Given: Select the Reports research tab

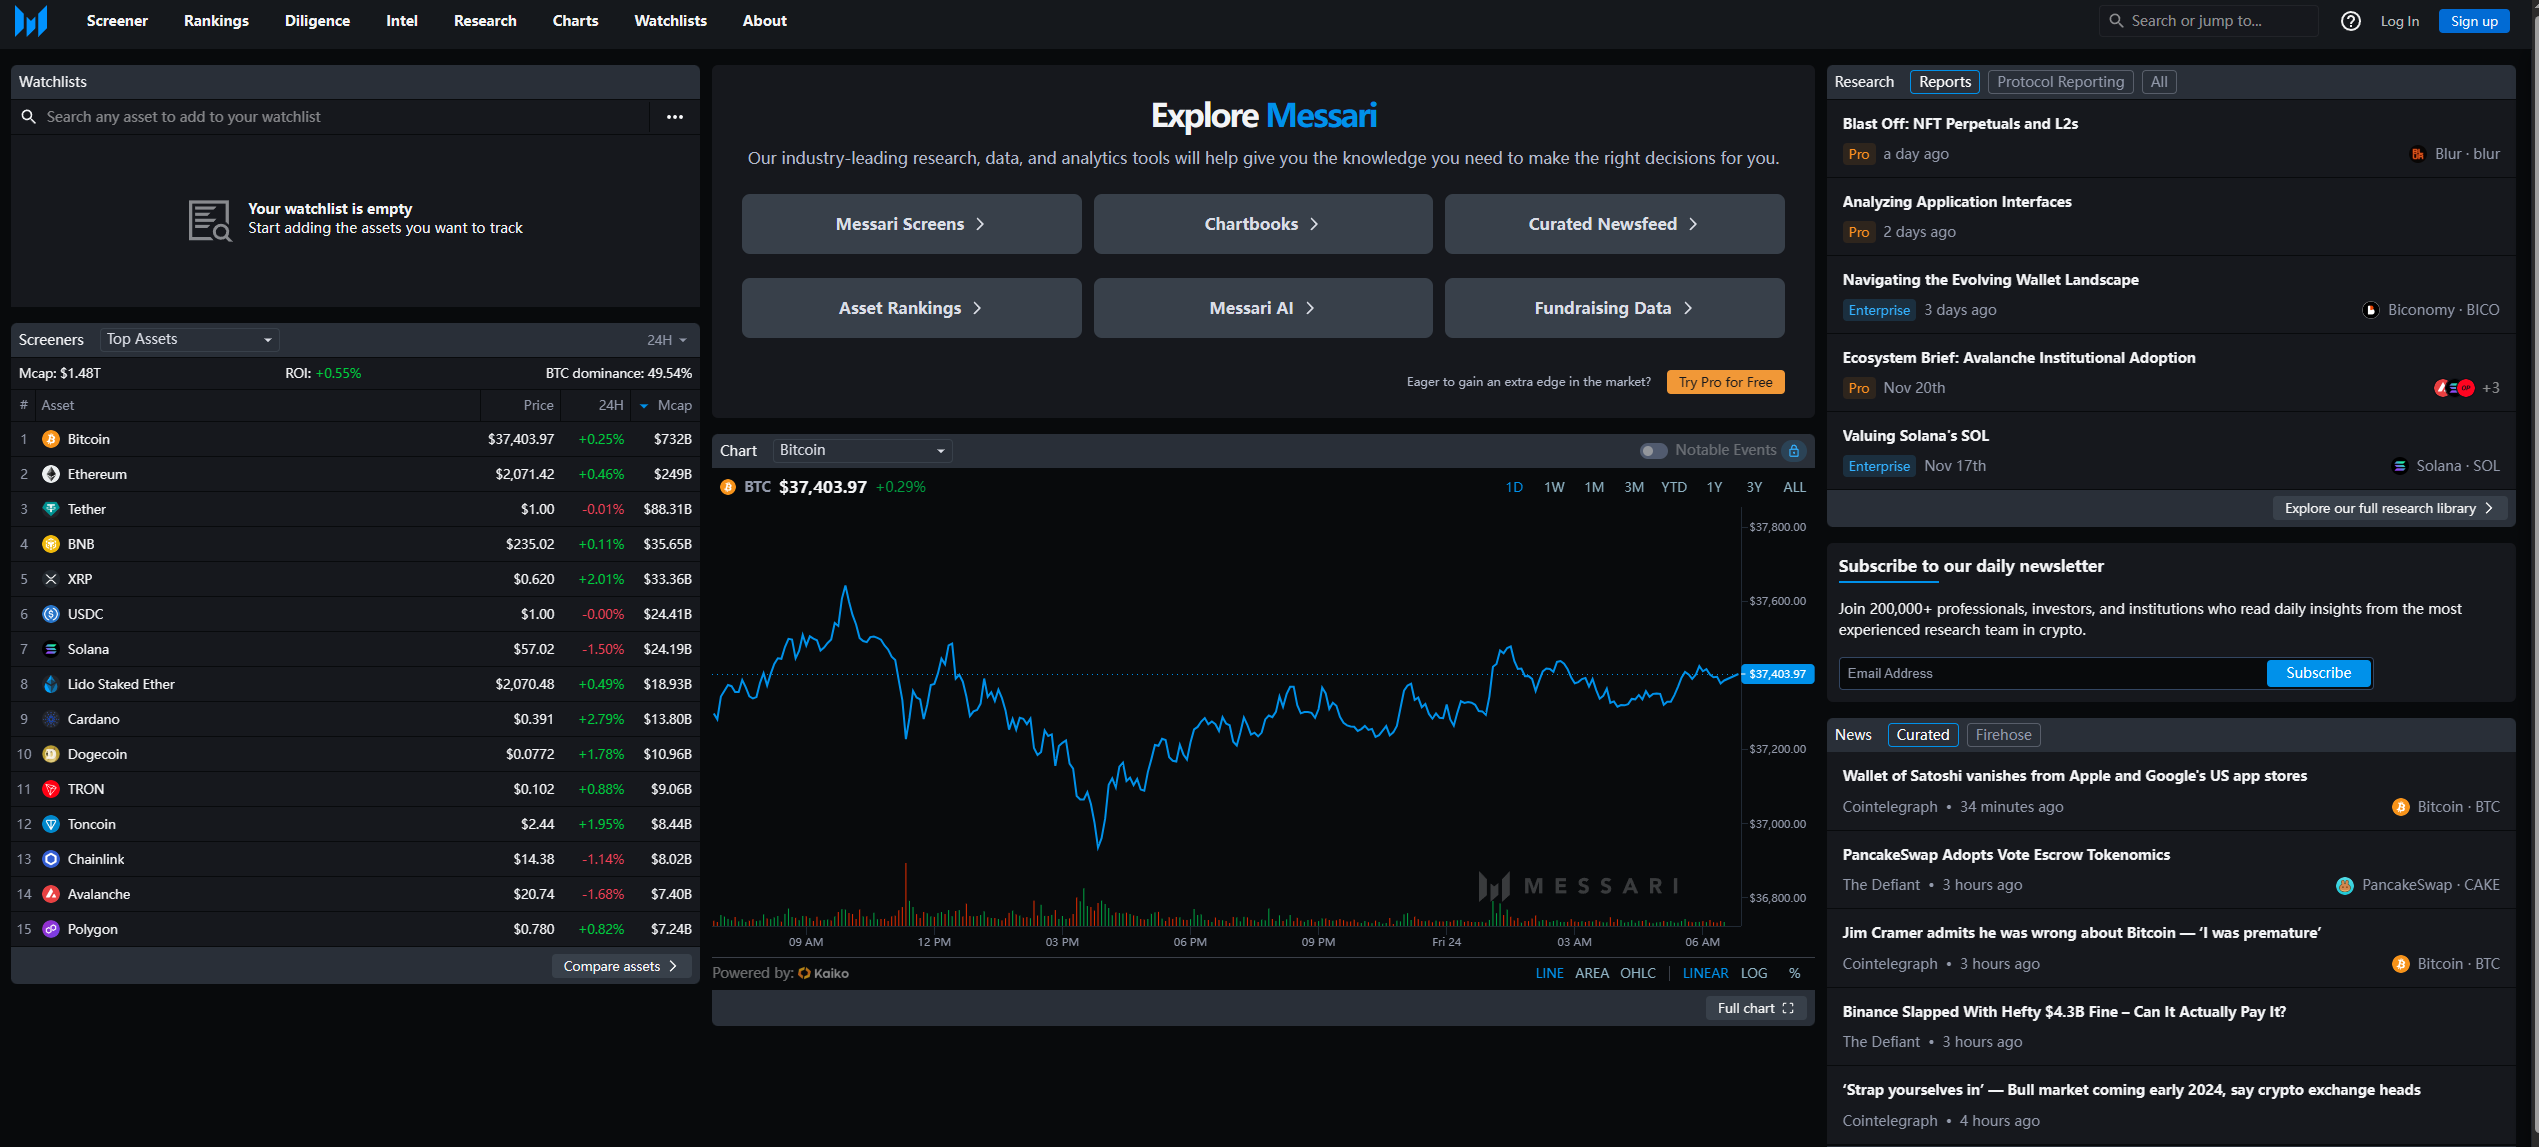Looking at the screenshot, I should tap(1944, 82).
